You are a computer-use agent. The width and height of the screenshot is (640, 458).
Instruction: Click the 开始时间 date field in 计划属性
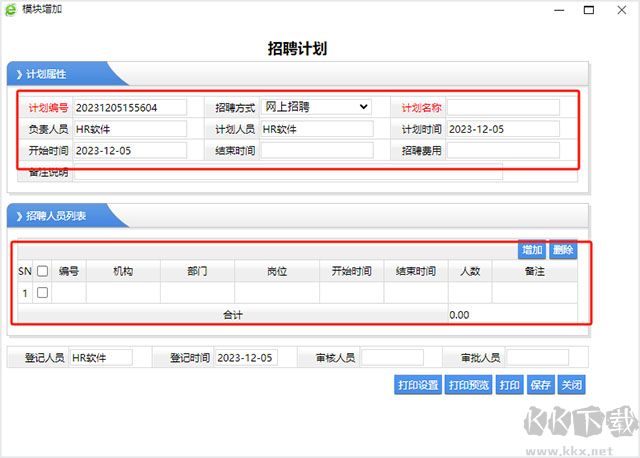point(130,151)
